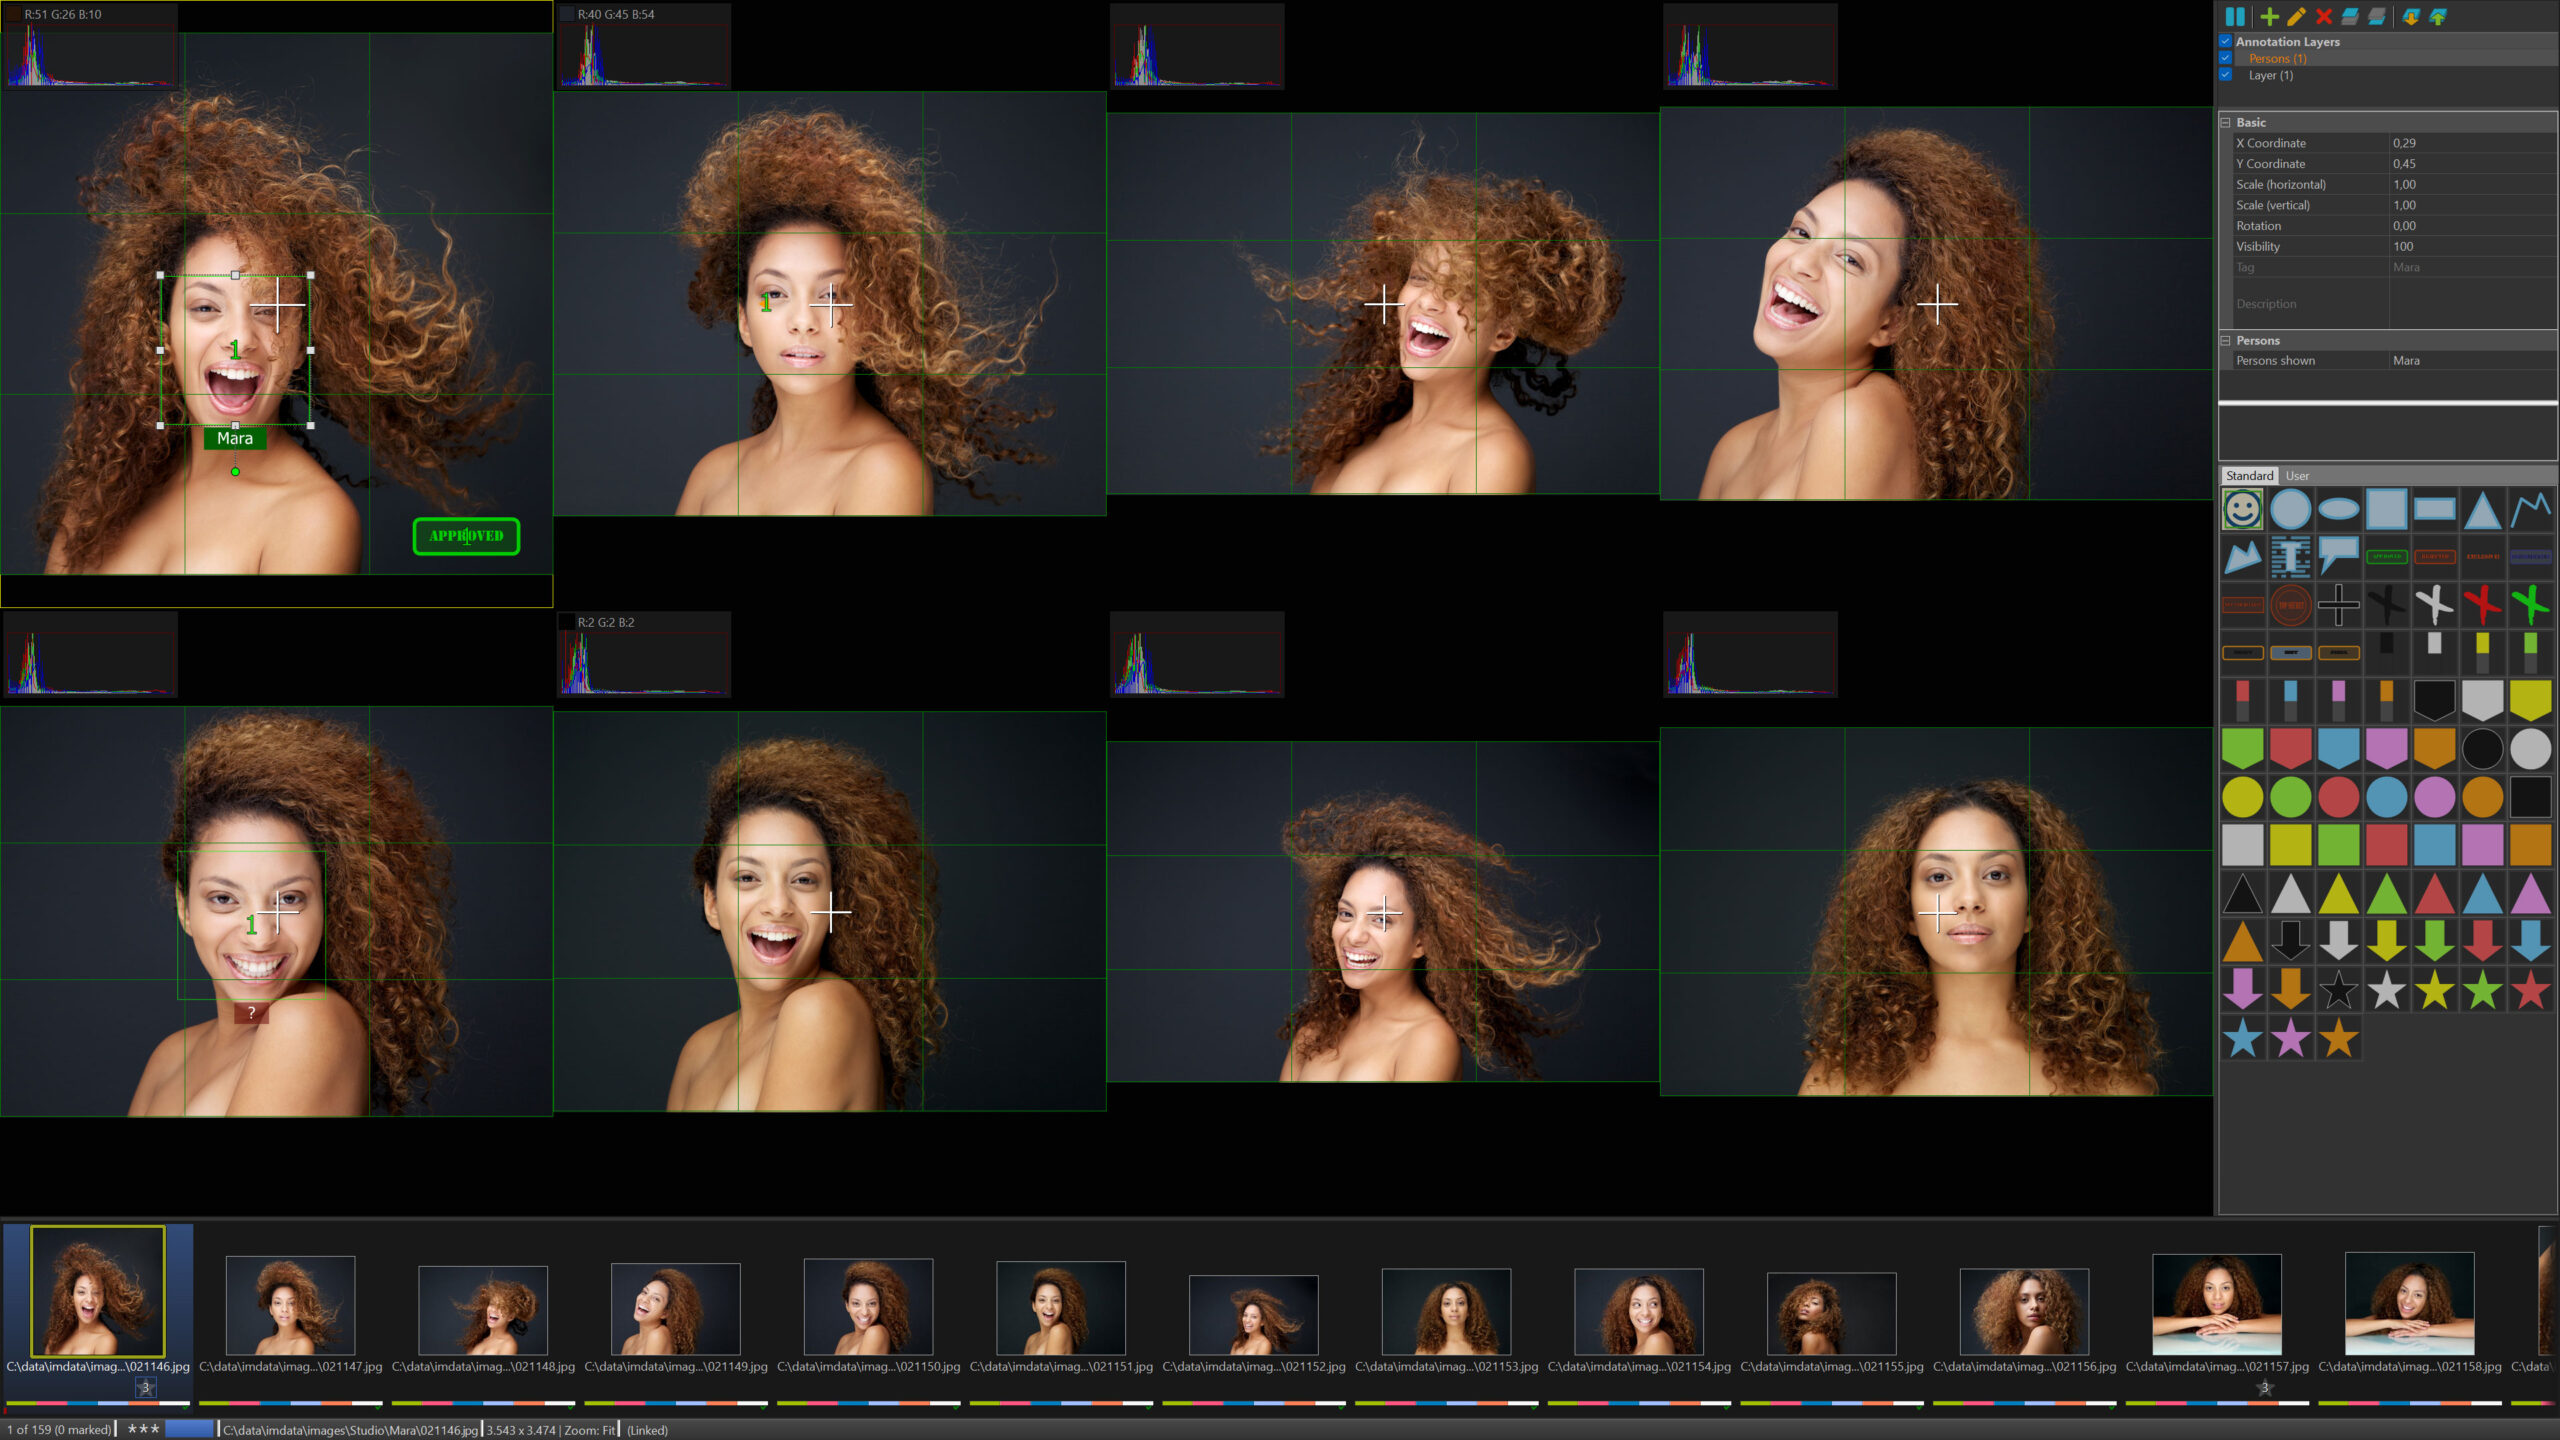Pick the green Approved stamp in the palette
2560x1440 pixels.
pyautogui.click(x=2386, y=557)
